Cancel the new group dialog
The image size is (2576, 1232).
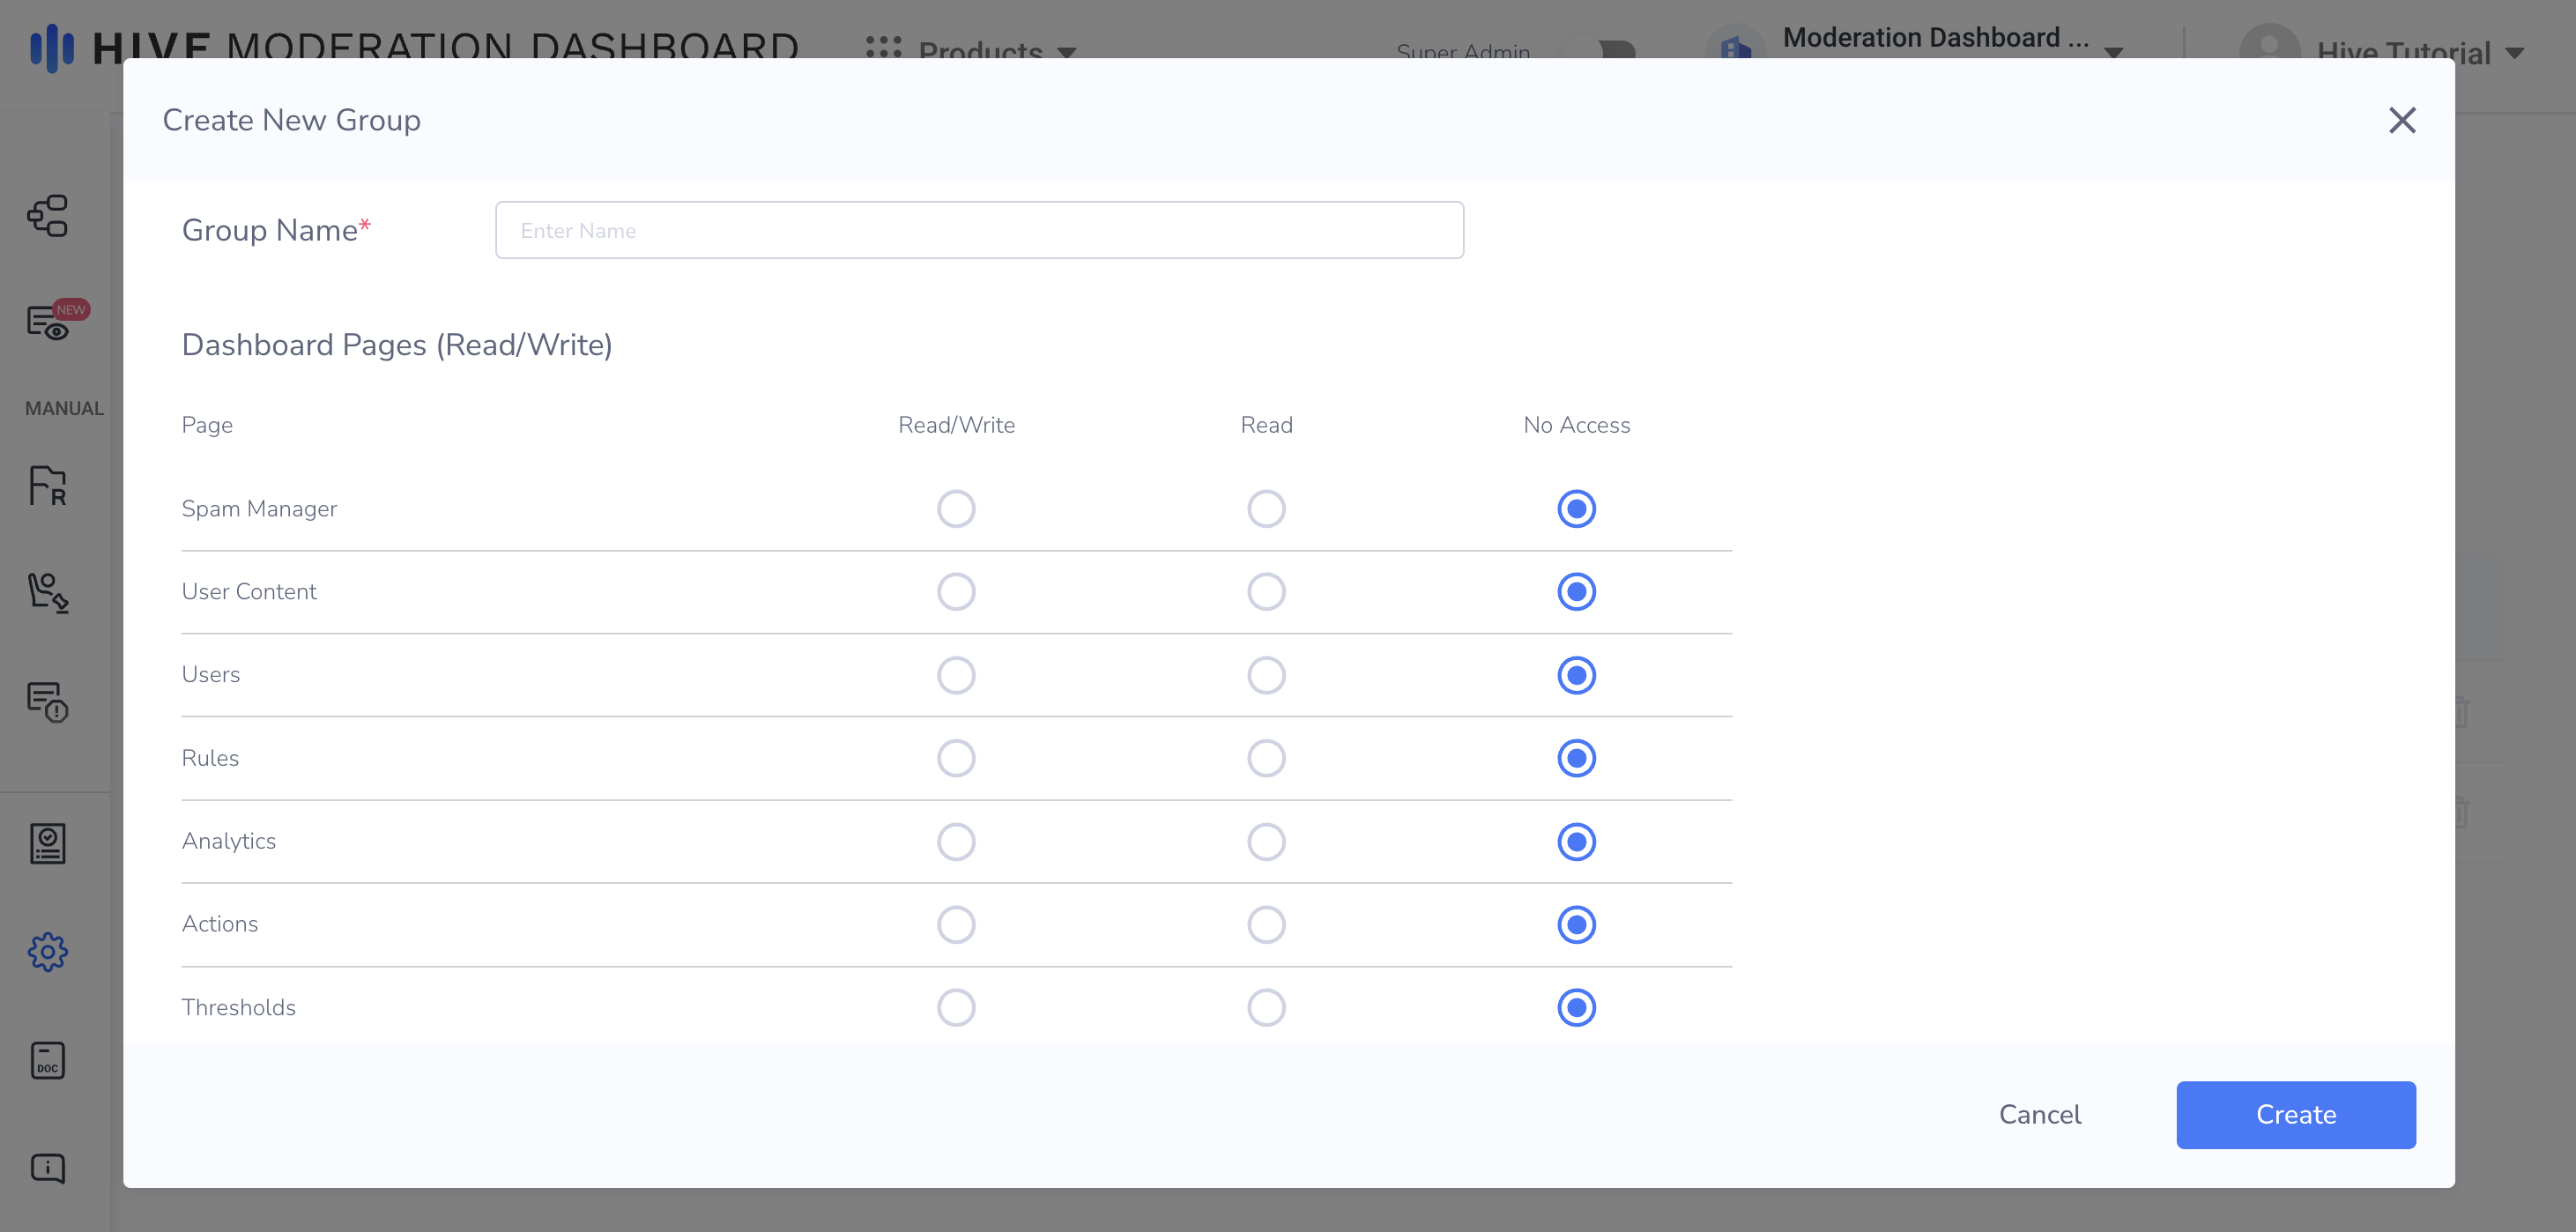pyautogui.click(x=2039, y=1115)
